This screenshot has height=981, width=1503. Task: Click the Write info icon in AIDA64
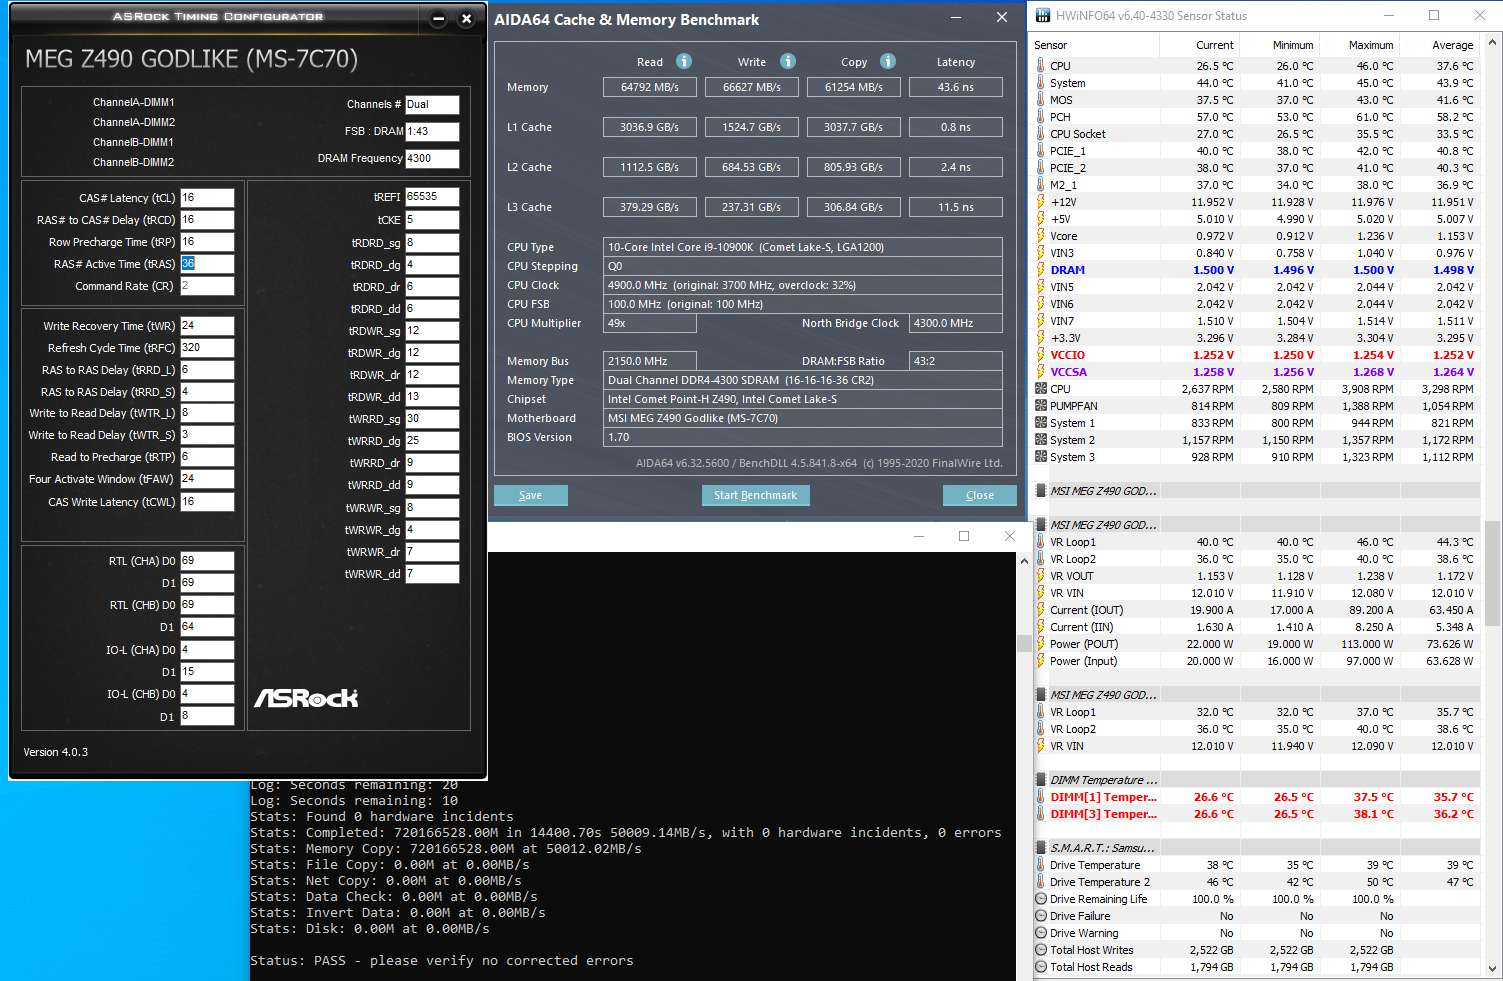coord(788,61)
